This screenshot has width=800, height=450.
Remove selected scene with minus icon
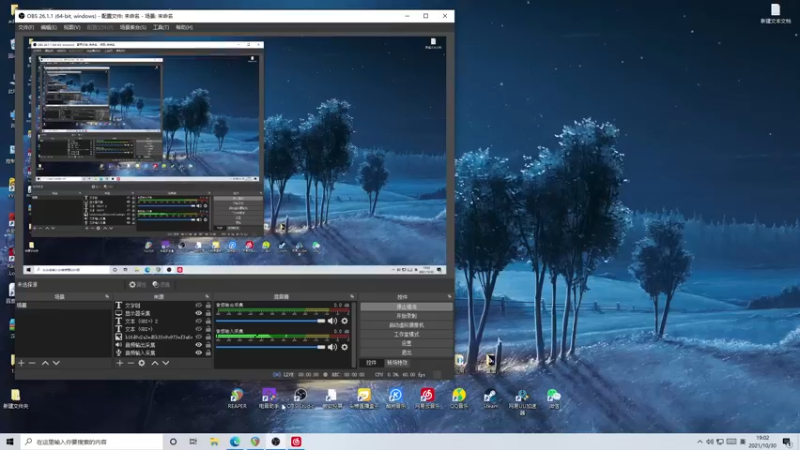32,363
